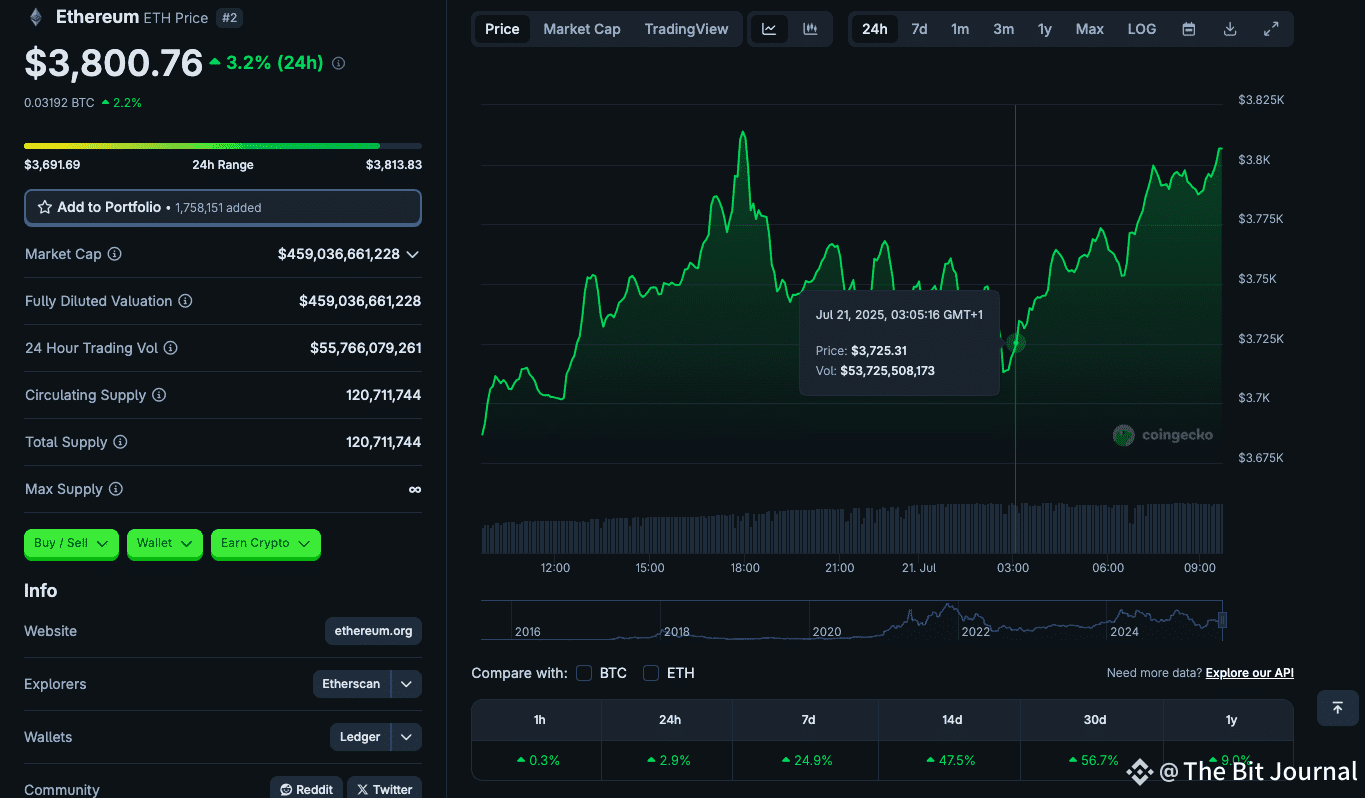
Task: Click the #2 rank badge
Action: click(x=229, y=18)
